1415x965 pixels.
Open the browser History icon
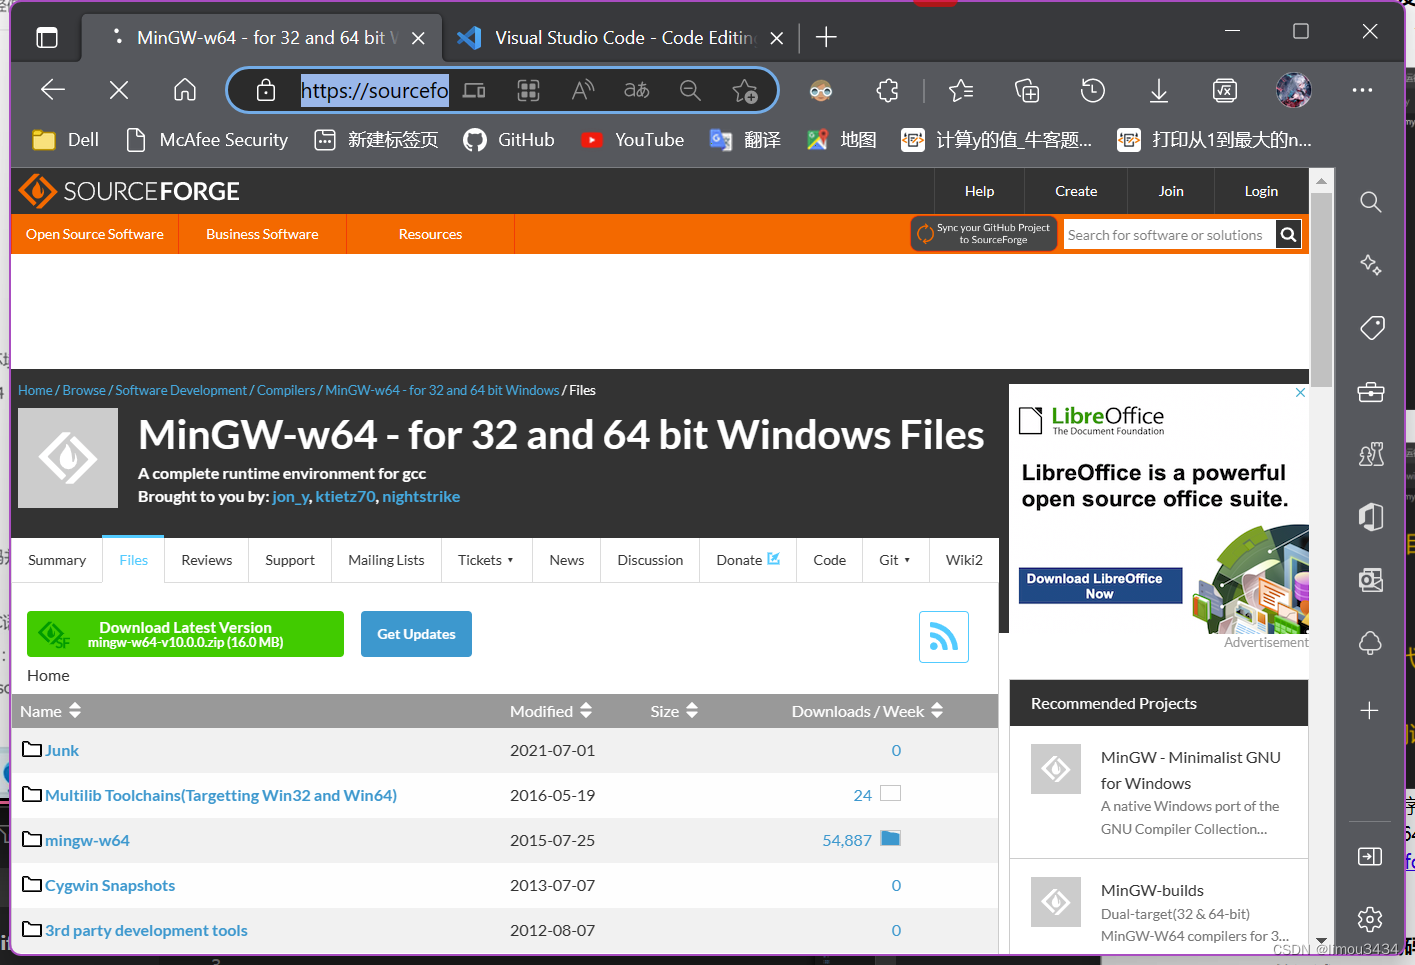click(x=1093, y=91)
